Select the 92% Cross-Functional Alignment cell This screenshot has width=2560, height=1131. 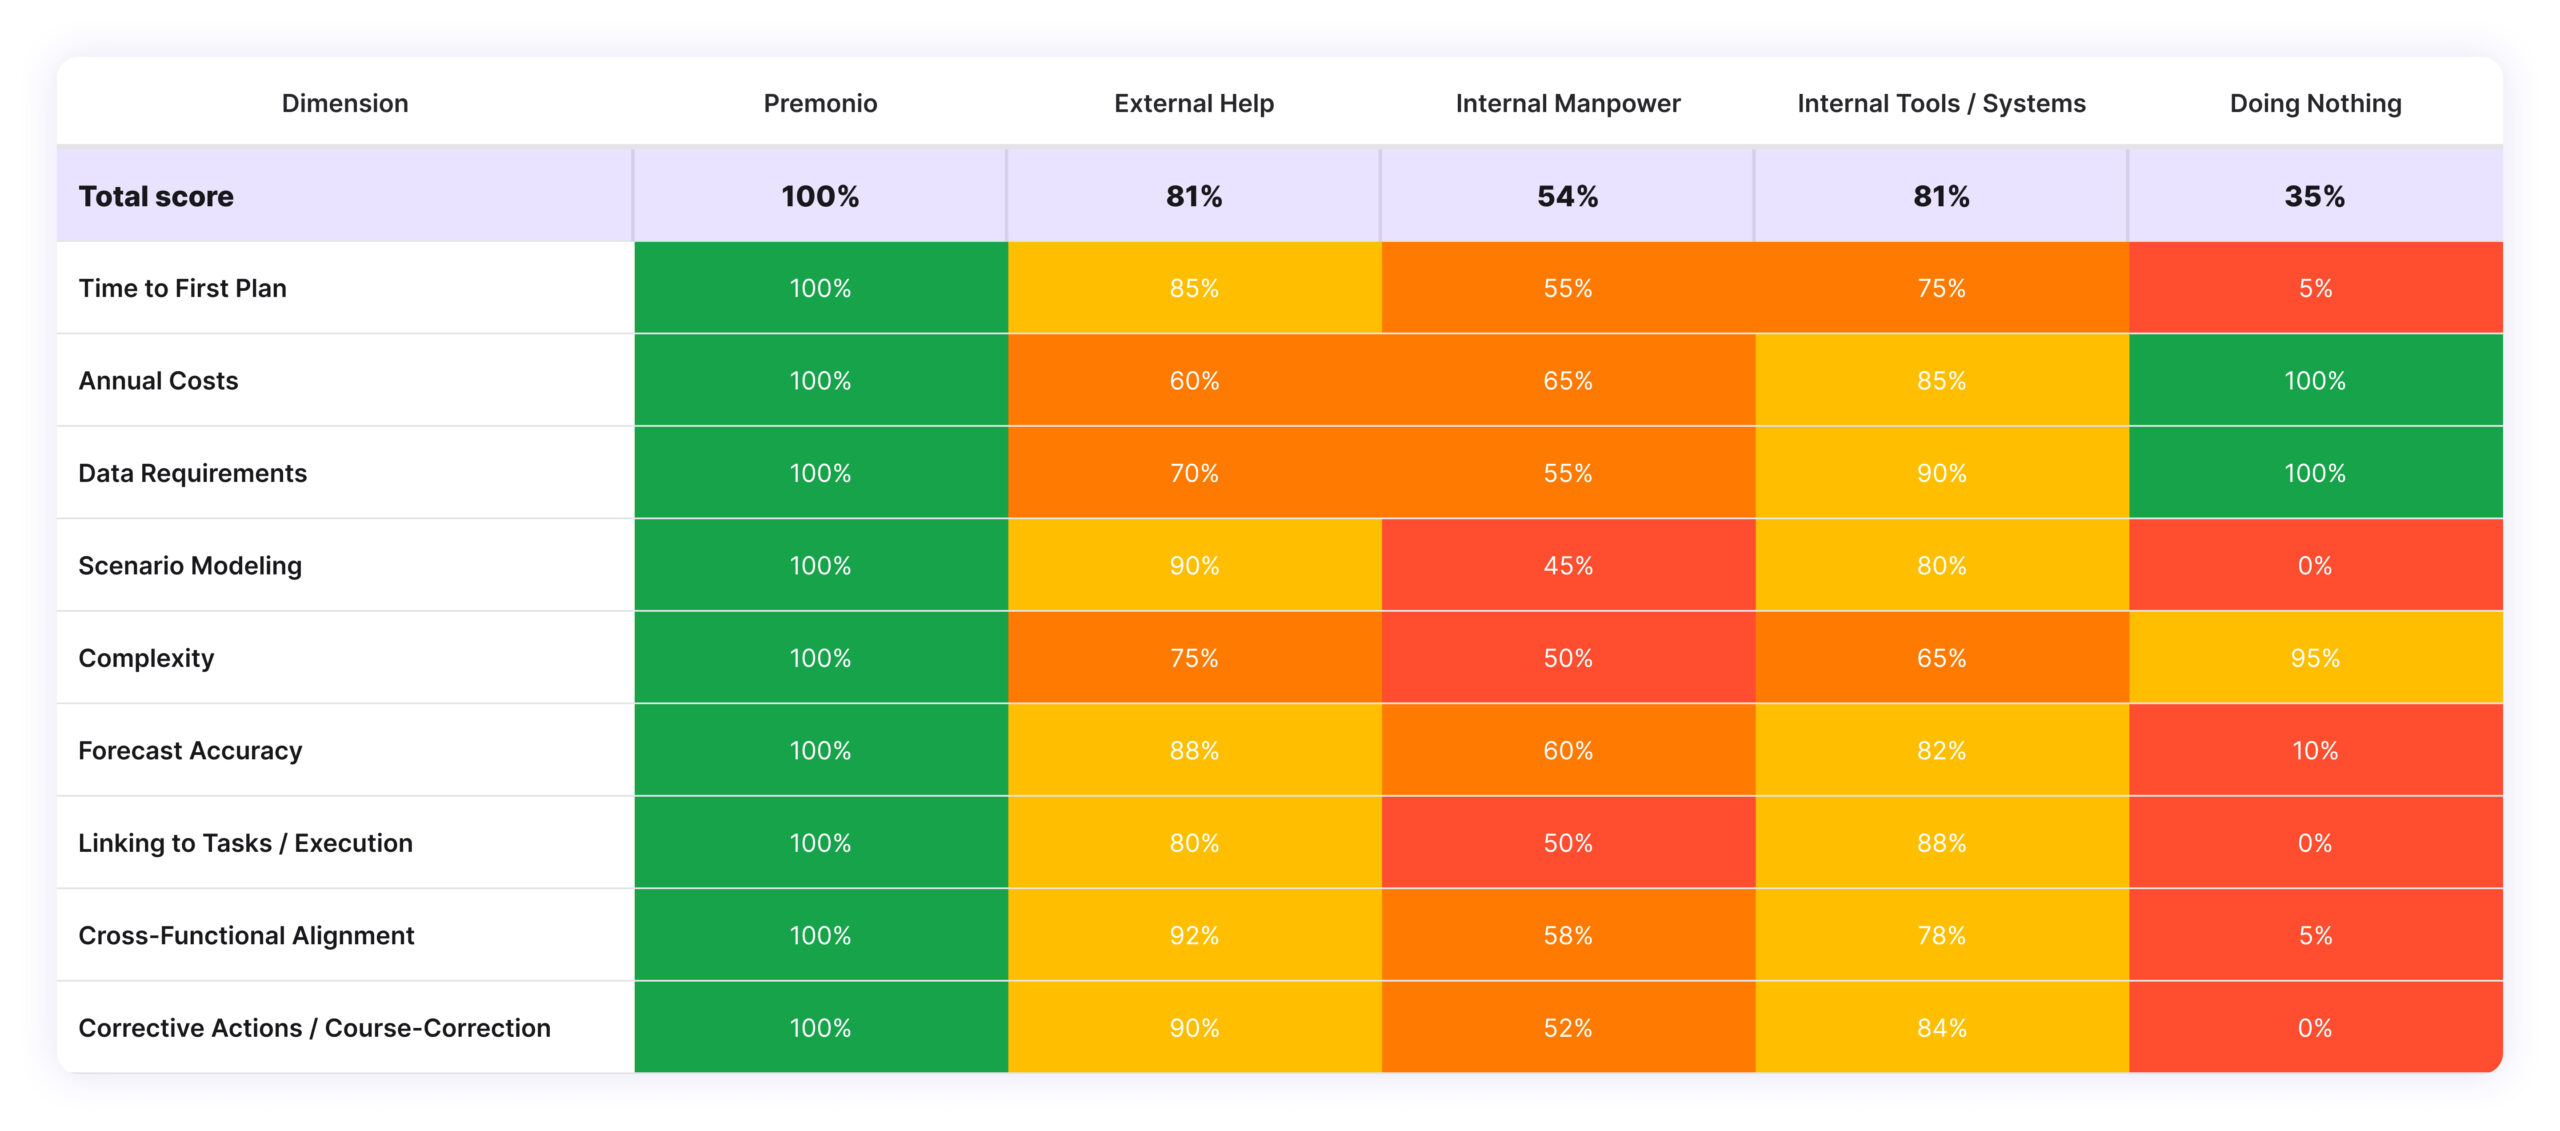1194,936
